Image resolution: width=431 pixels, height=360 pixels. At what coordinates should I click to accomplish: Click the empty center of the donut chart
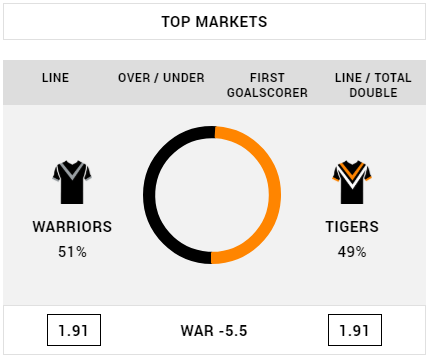[212, 195]
